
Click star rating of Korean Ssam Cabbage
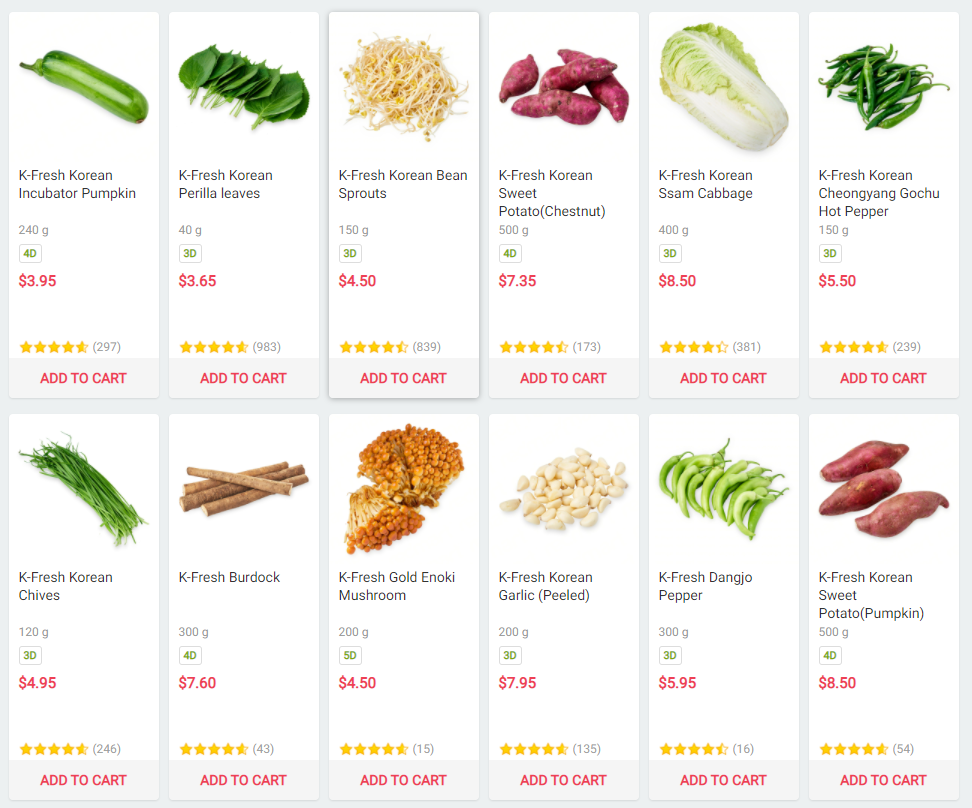click(694, 347)
